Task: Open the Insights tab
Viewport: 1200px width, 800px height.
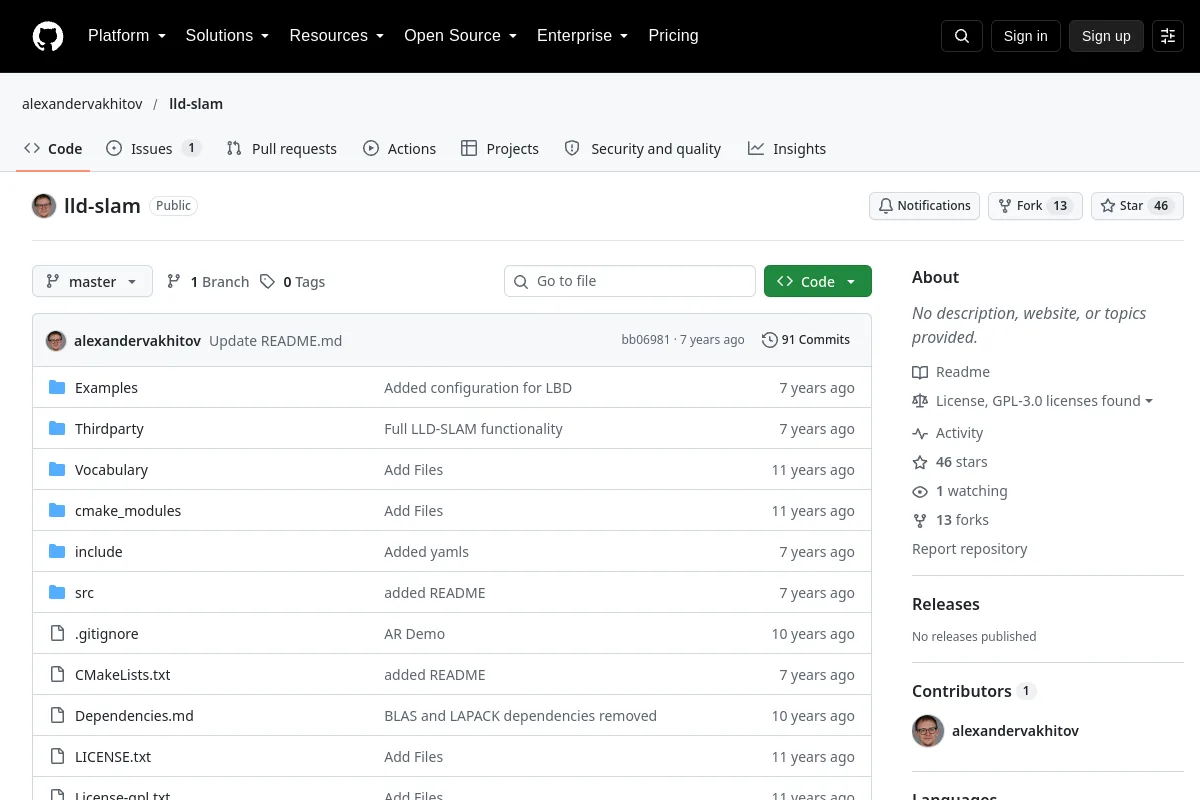Action: 787,149
